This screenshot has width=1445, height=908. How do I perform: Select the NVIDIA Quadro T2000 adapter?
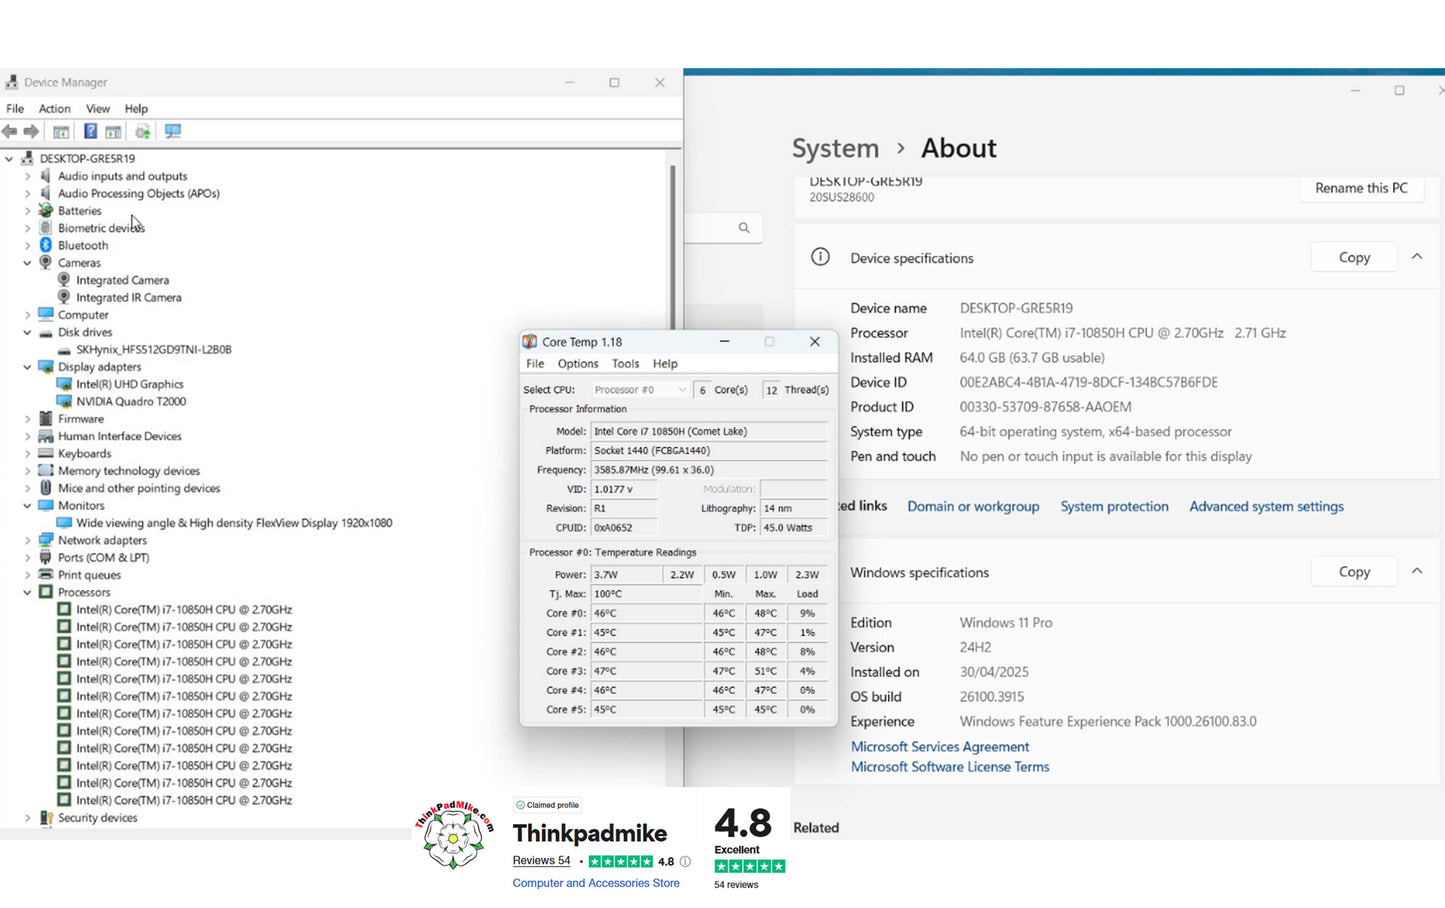click(130, 402)
